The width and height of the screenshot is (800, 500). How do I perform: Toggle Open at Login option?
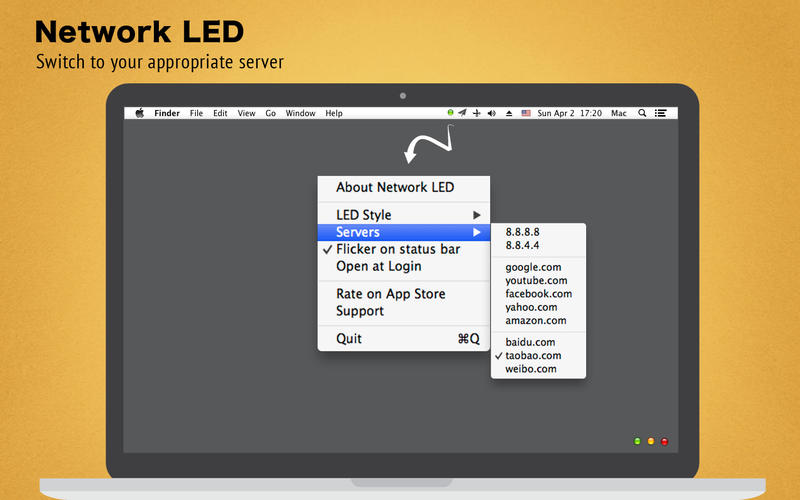coord(404,266)
